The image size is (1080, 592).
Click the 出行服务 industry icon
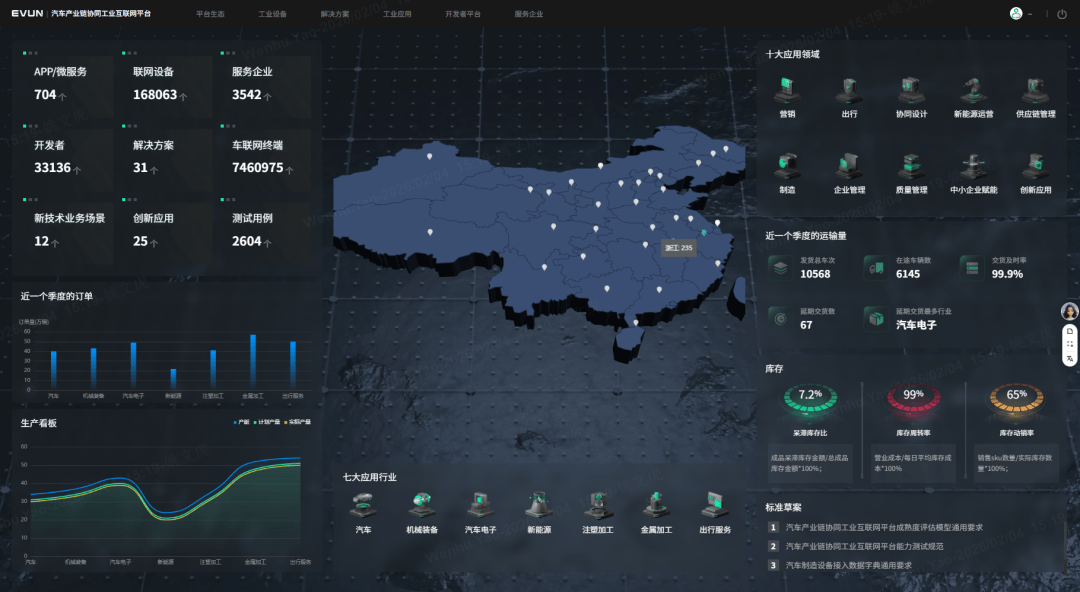[714, 505]
